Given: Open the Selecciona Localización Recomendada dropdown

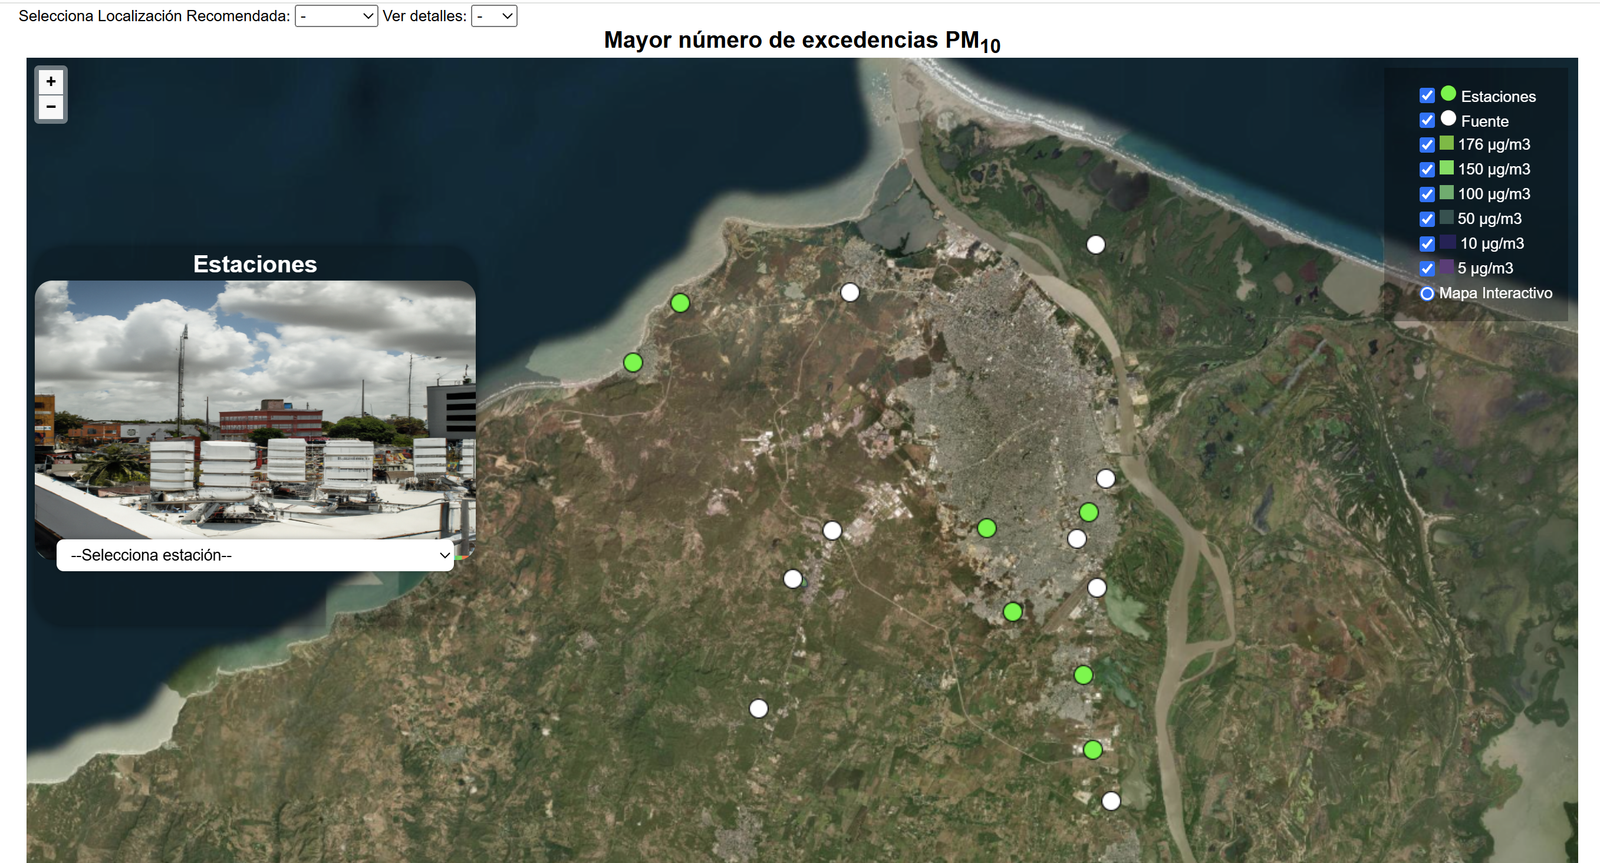Looking at the screenshot, I should pyautogui.click(x=336, y=16).
